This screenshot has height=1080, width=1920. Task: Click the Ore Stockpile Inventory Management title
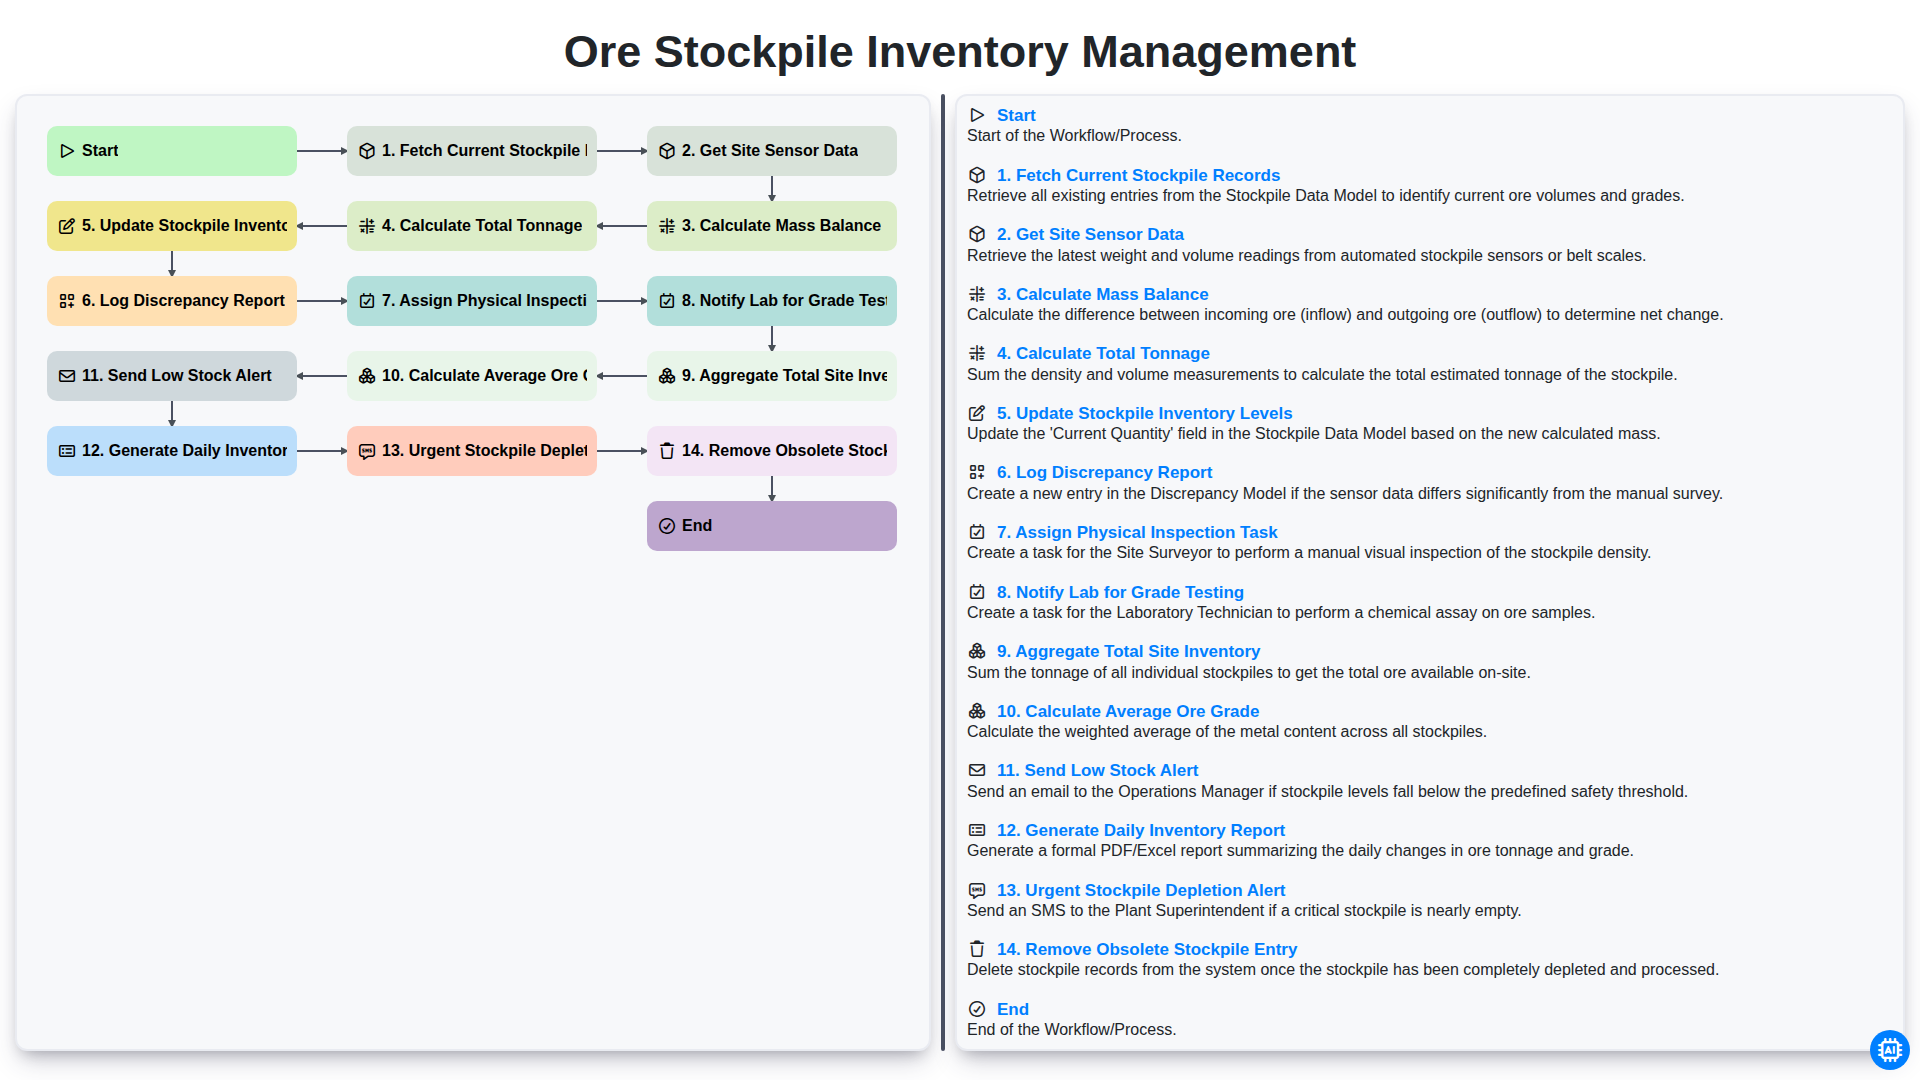coord(960,52)
